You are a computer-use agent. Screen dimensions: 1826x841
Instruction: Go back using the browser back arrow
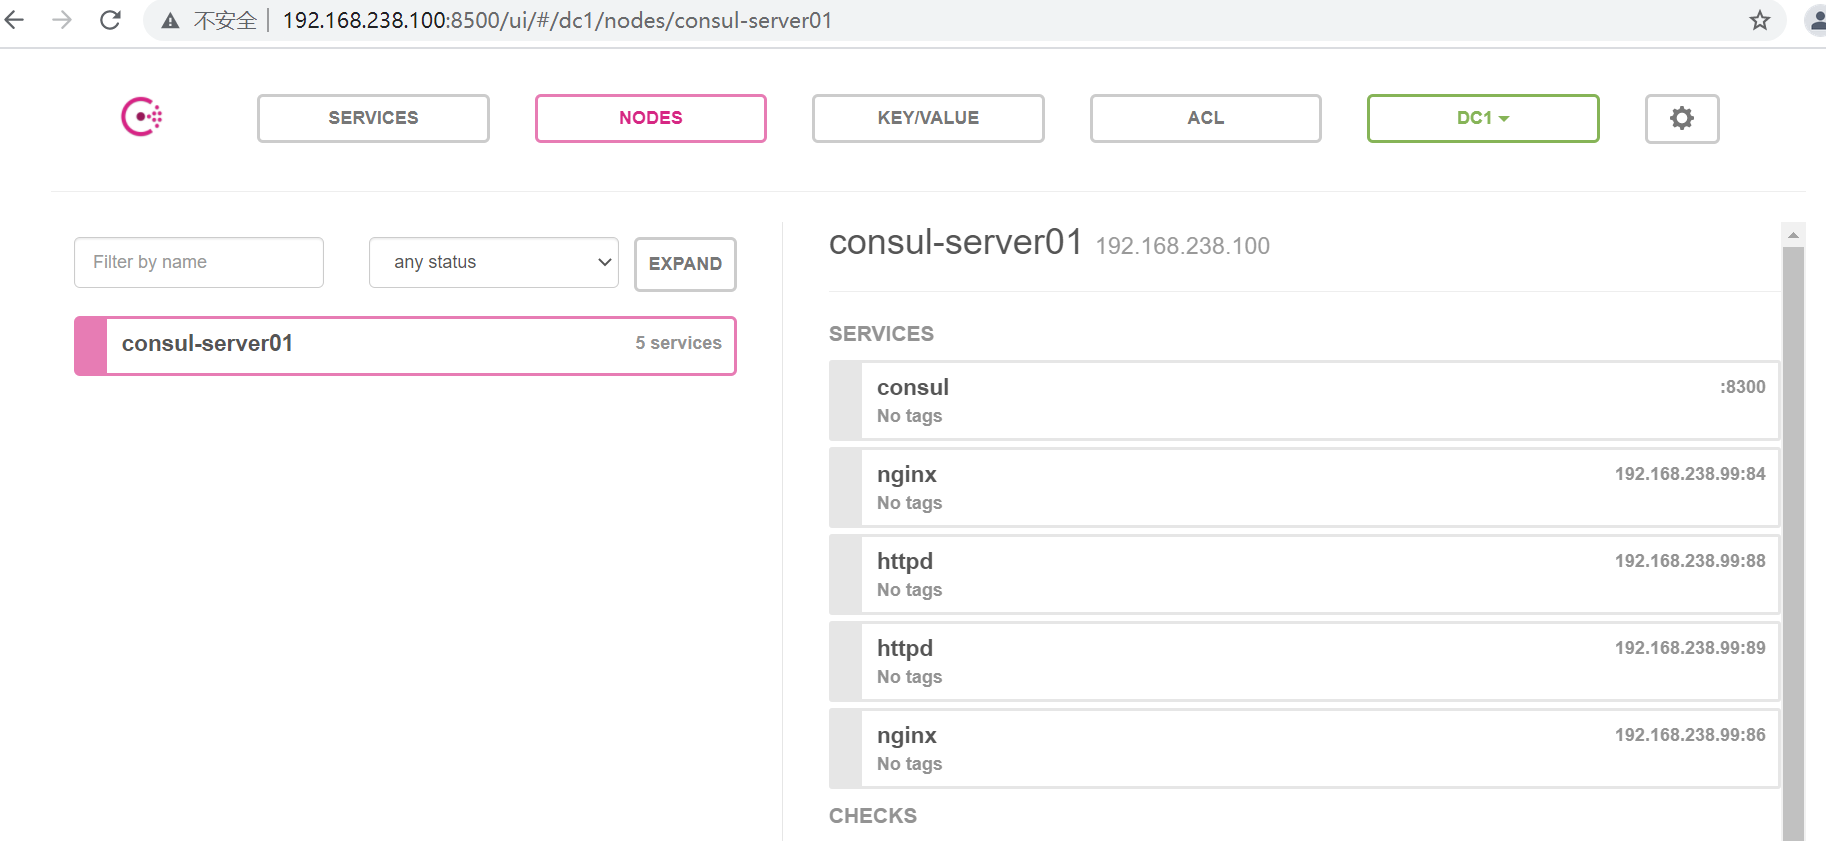pos(15,20)
